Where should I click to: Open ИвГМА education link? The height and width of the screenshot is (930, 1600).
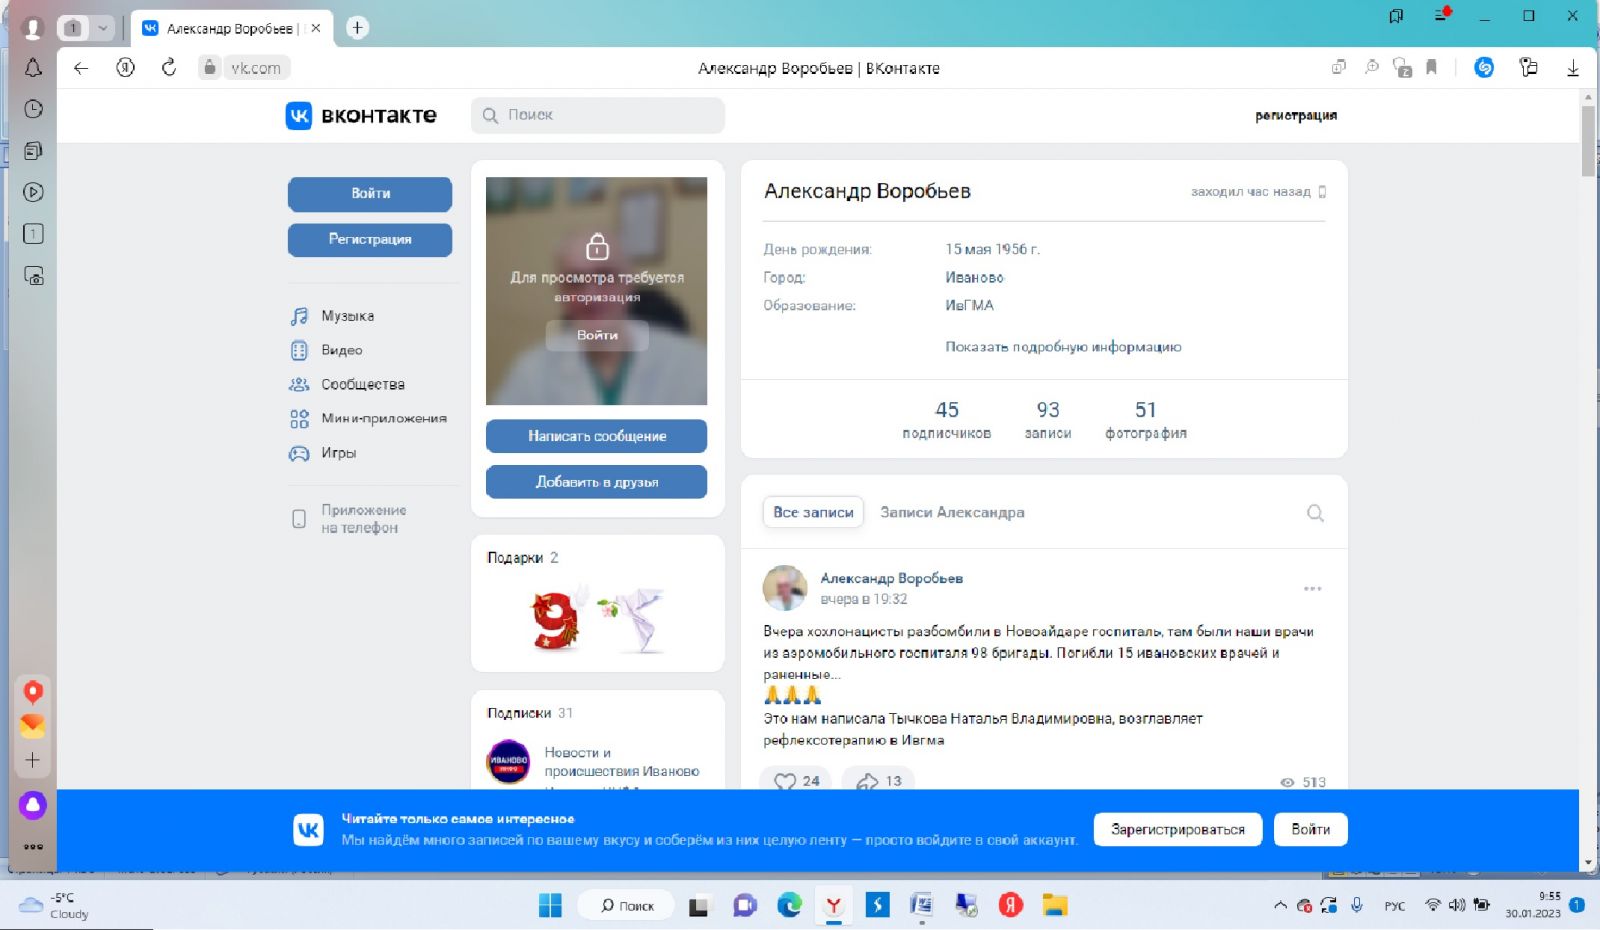(x=969, y=305)
